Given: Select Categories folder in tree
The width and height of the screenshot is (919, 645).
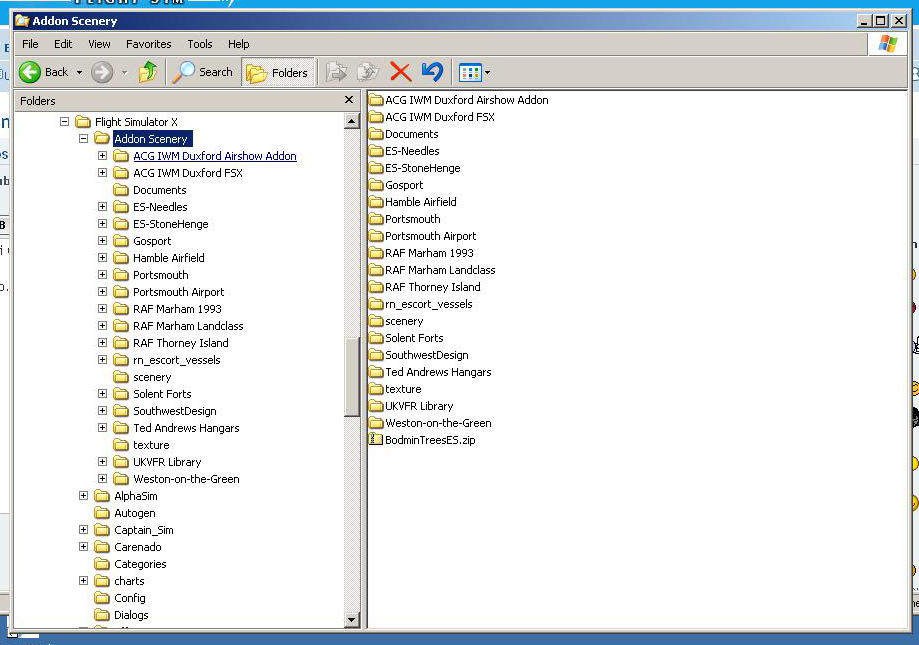Looking at the screenshot, I should point(140,564).
